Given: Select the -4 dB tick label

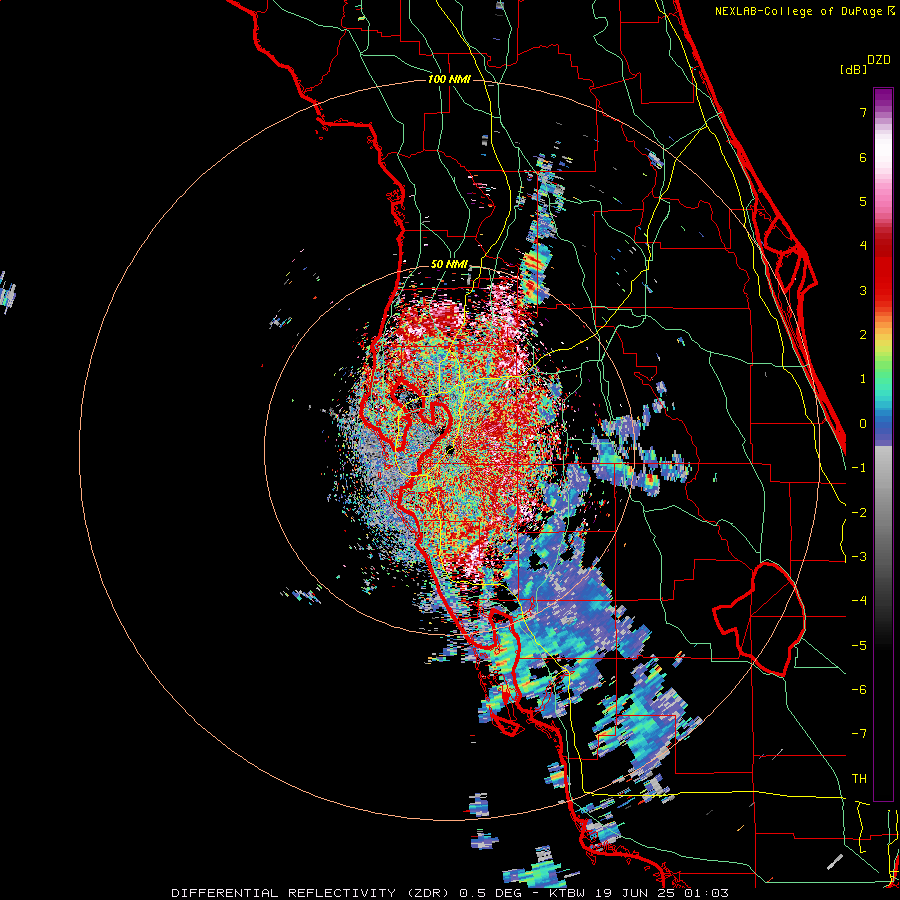Looking at the screenshot, I should pos(859,601).
